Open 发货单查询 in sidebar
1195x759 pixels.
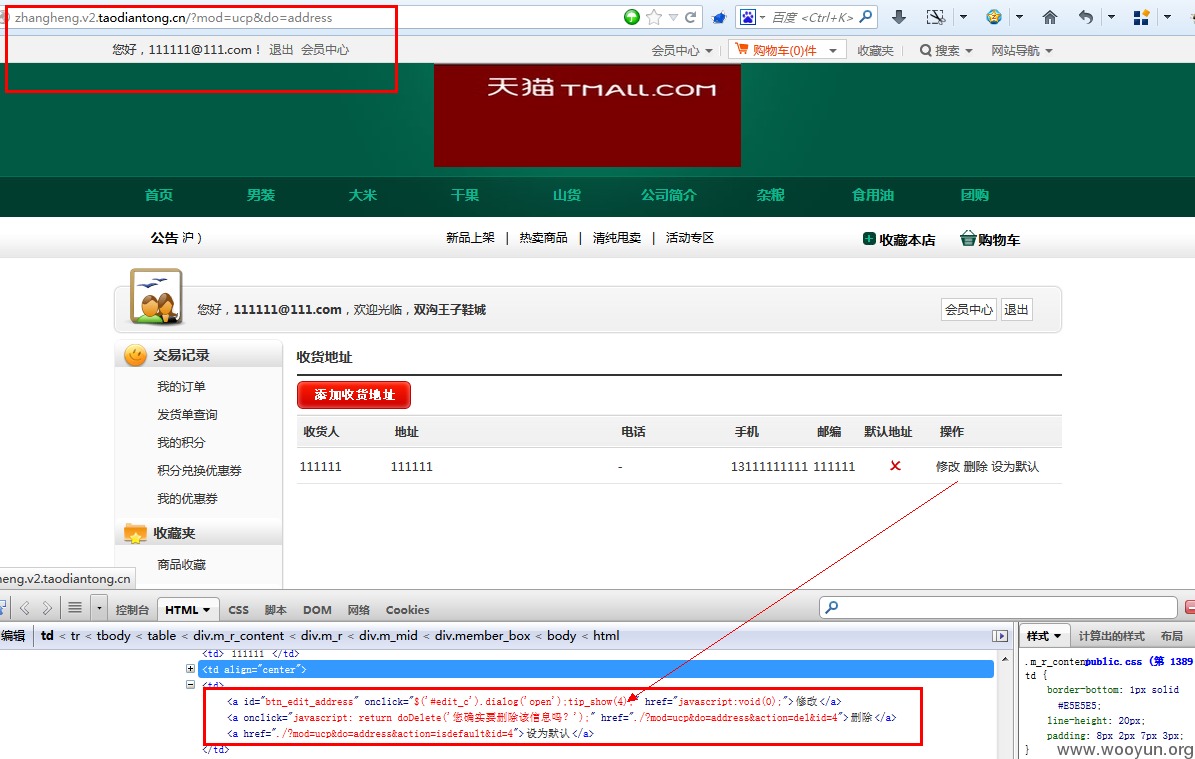tap(187, 415)
